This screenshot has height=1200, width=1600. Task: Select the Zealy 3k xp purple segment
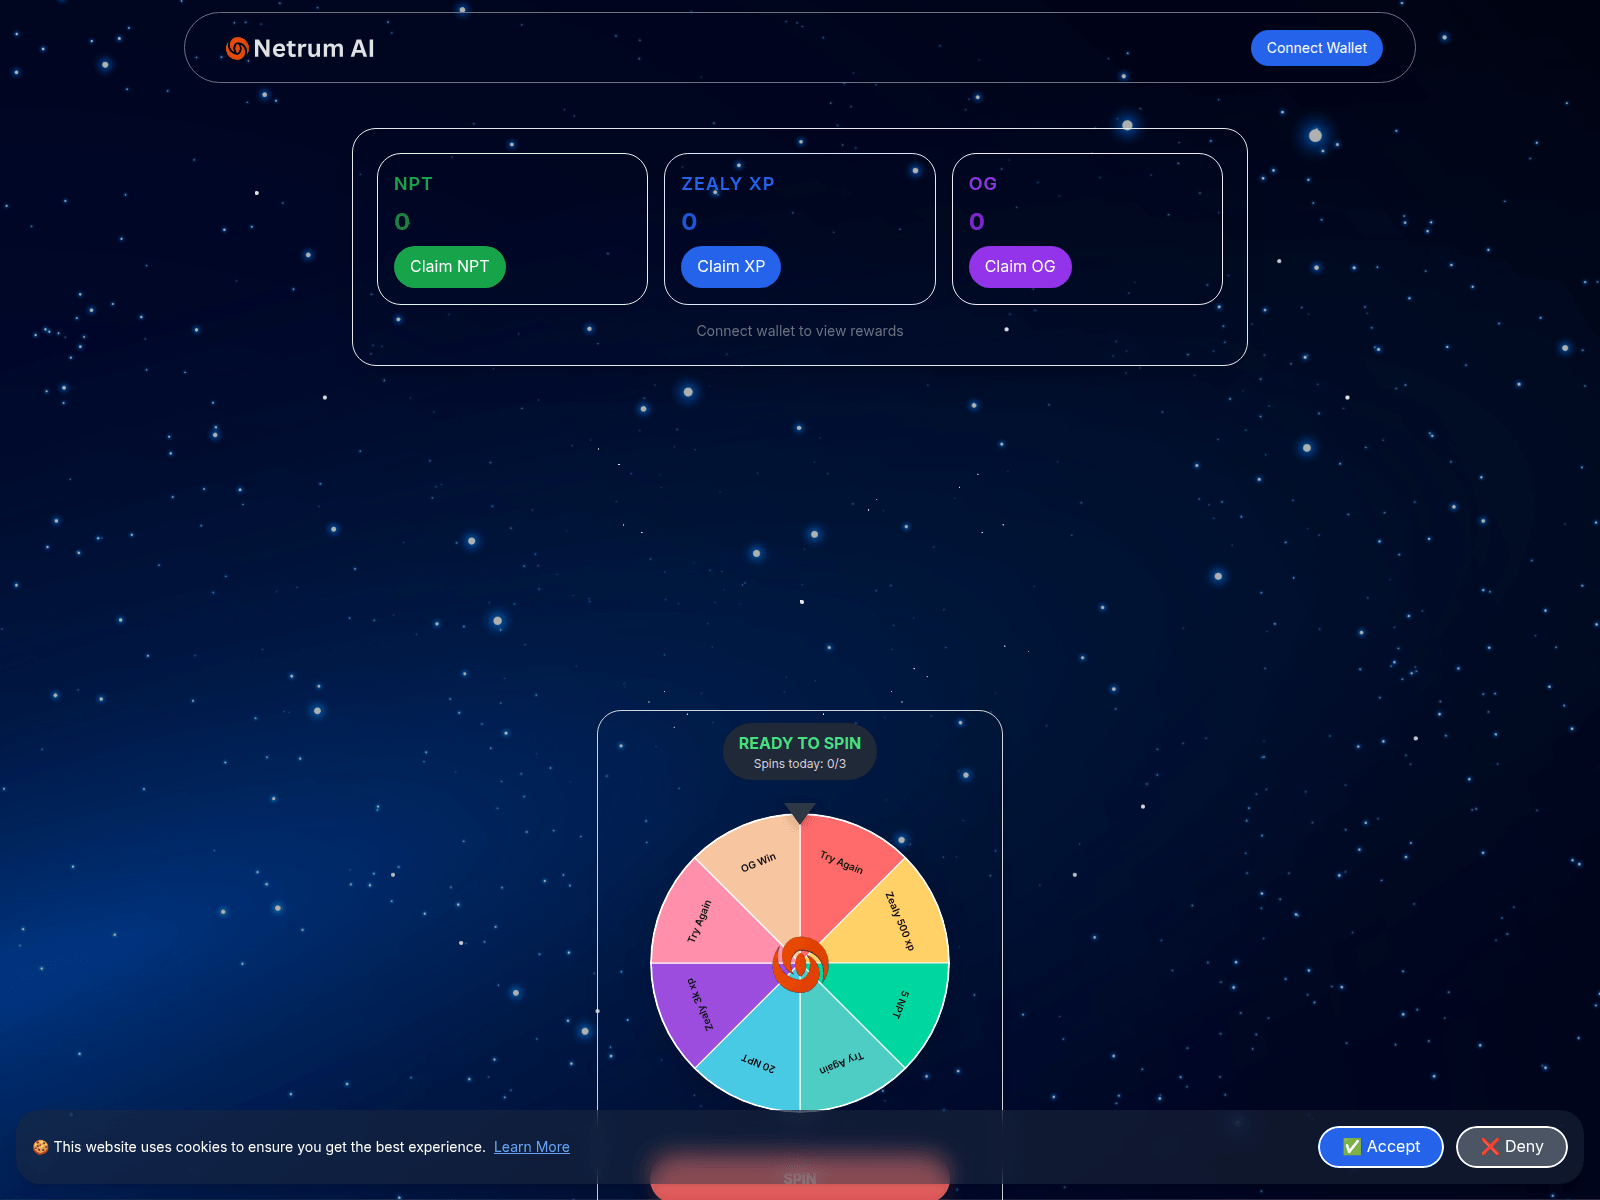point(700,1005)
